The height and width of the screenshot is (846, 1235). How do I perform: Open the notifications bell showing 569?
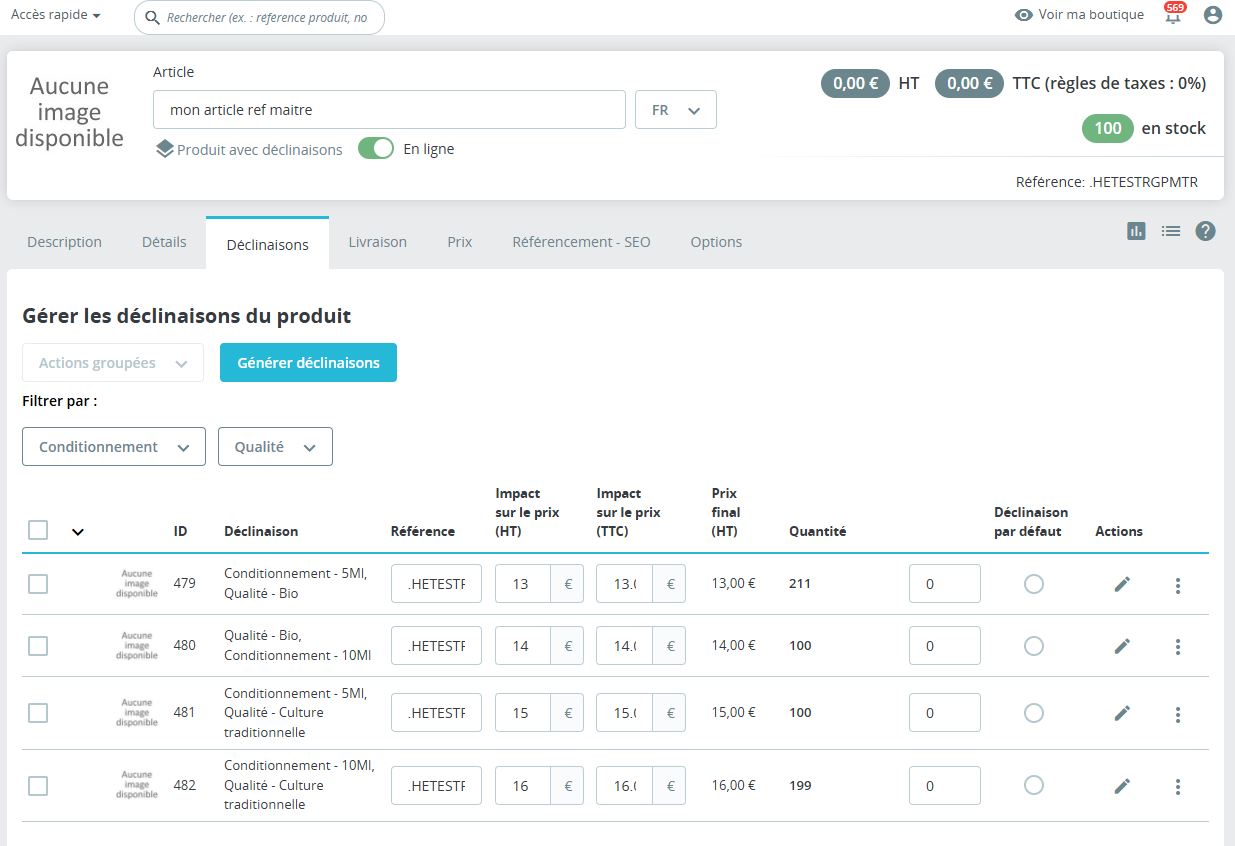[x=1173, y=15]
